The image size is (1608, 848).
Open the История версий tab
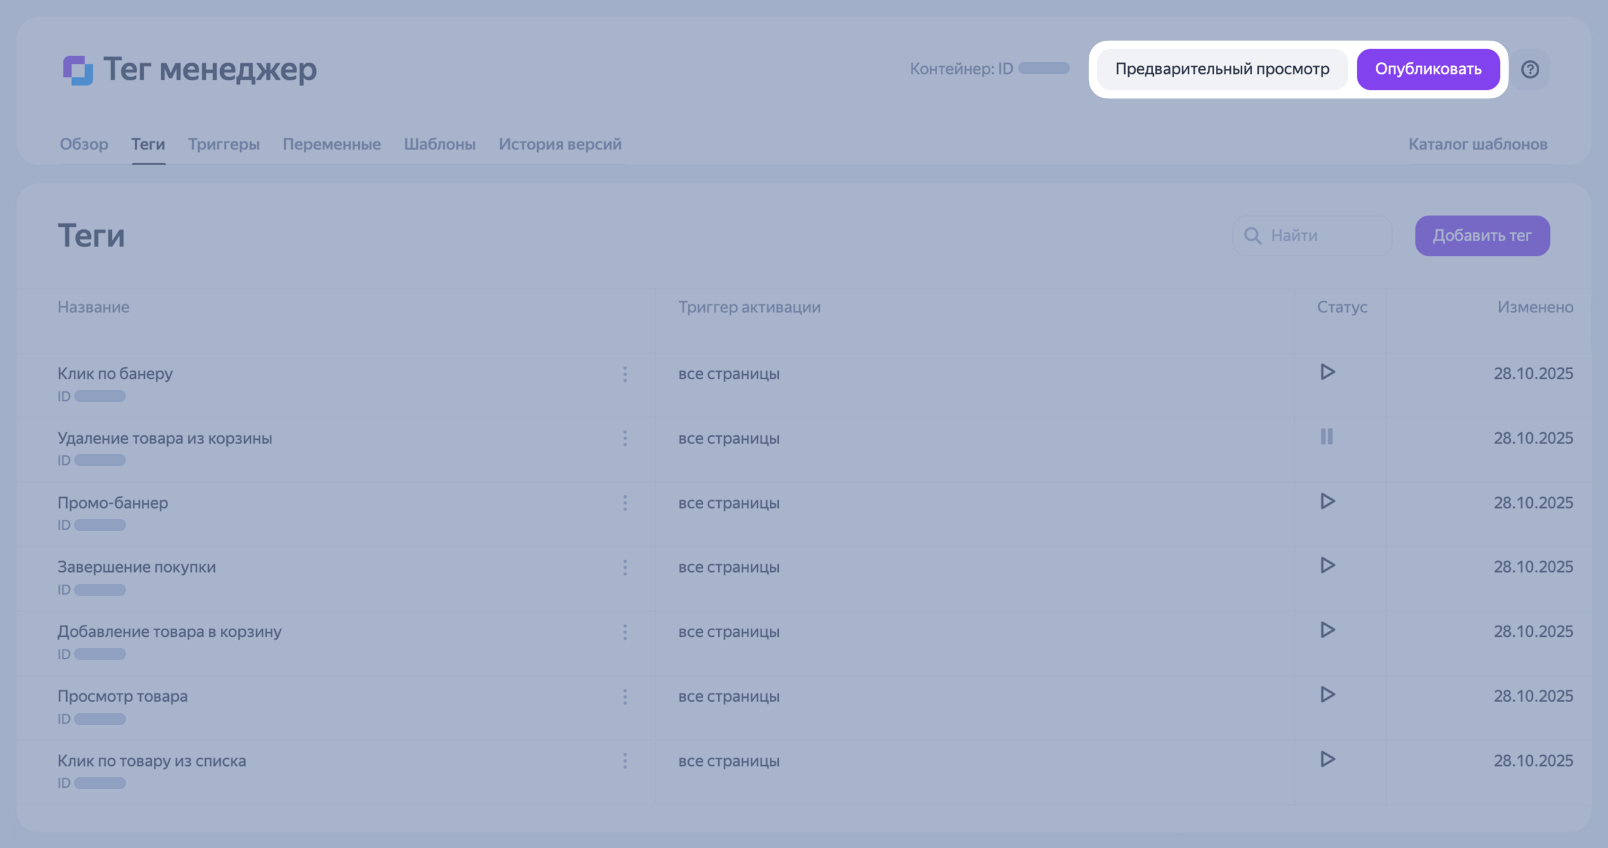(560, 144)
